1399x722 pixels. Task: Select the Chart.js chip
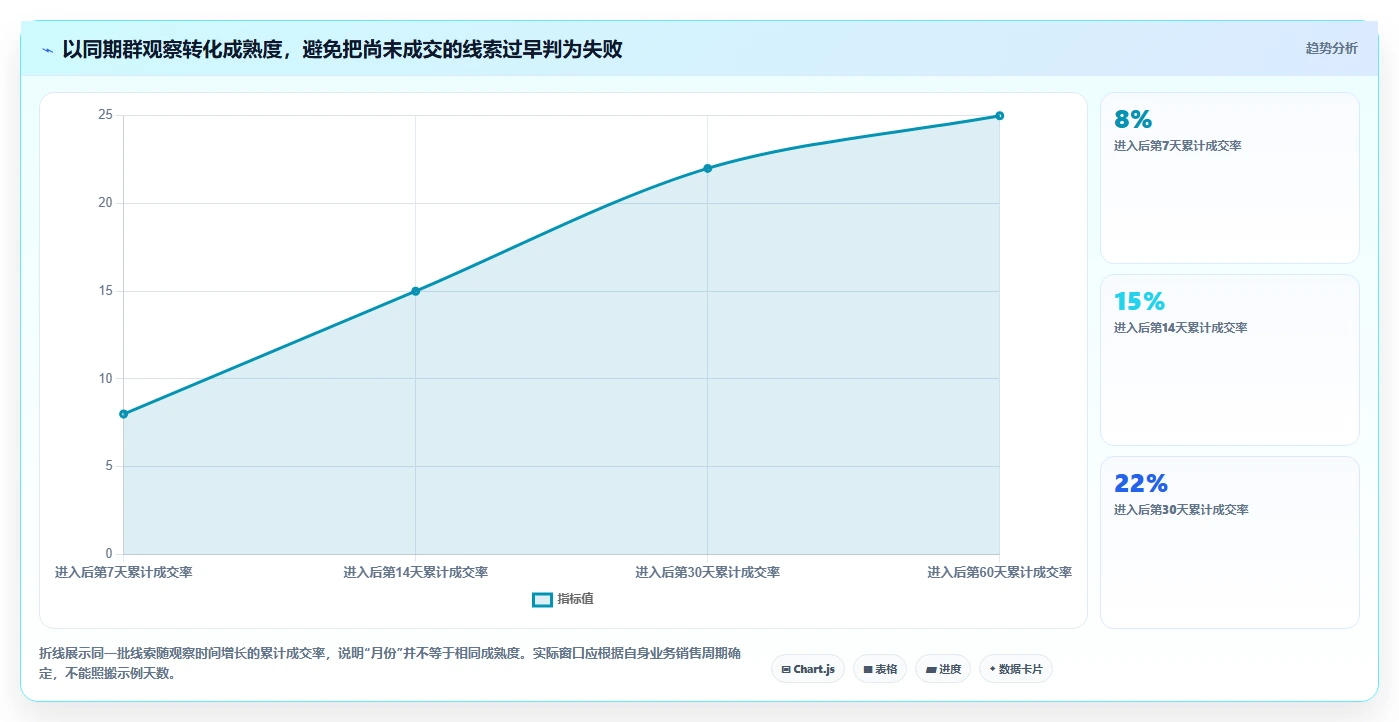808,669
